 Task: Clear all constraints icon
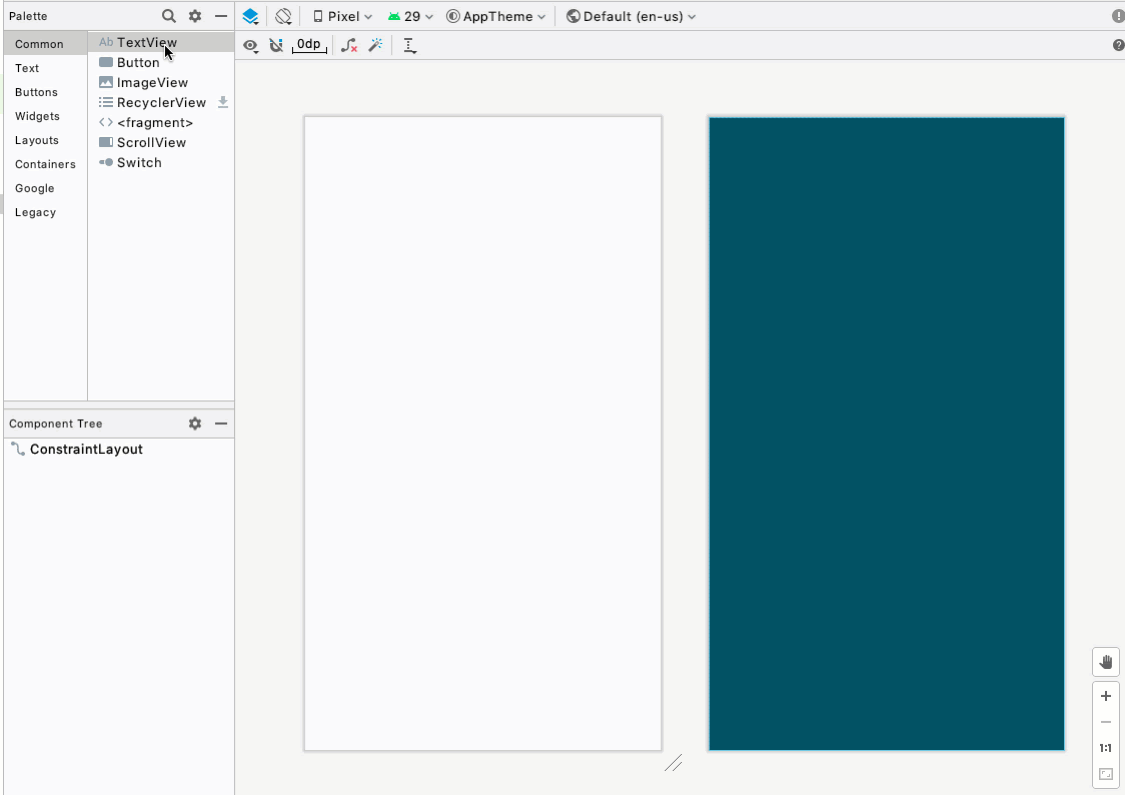click(x=349, y=45)
